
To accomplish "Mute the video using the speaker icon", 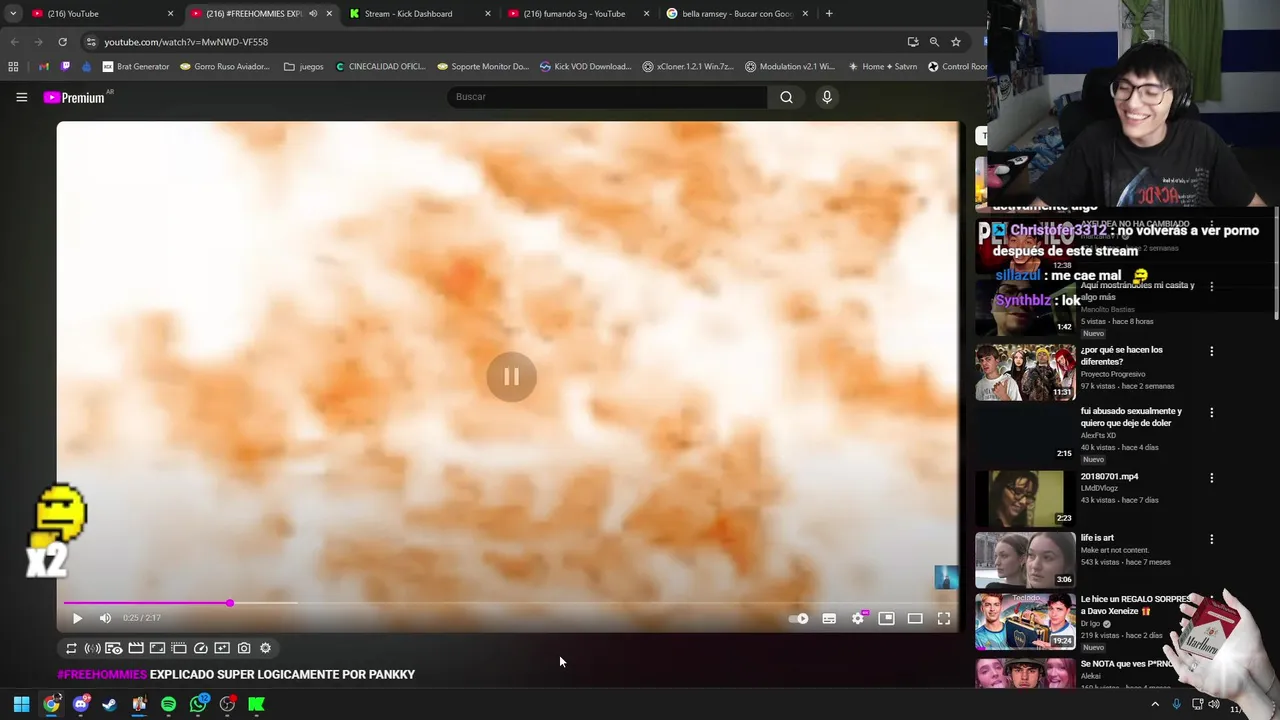I will [105, 618].
